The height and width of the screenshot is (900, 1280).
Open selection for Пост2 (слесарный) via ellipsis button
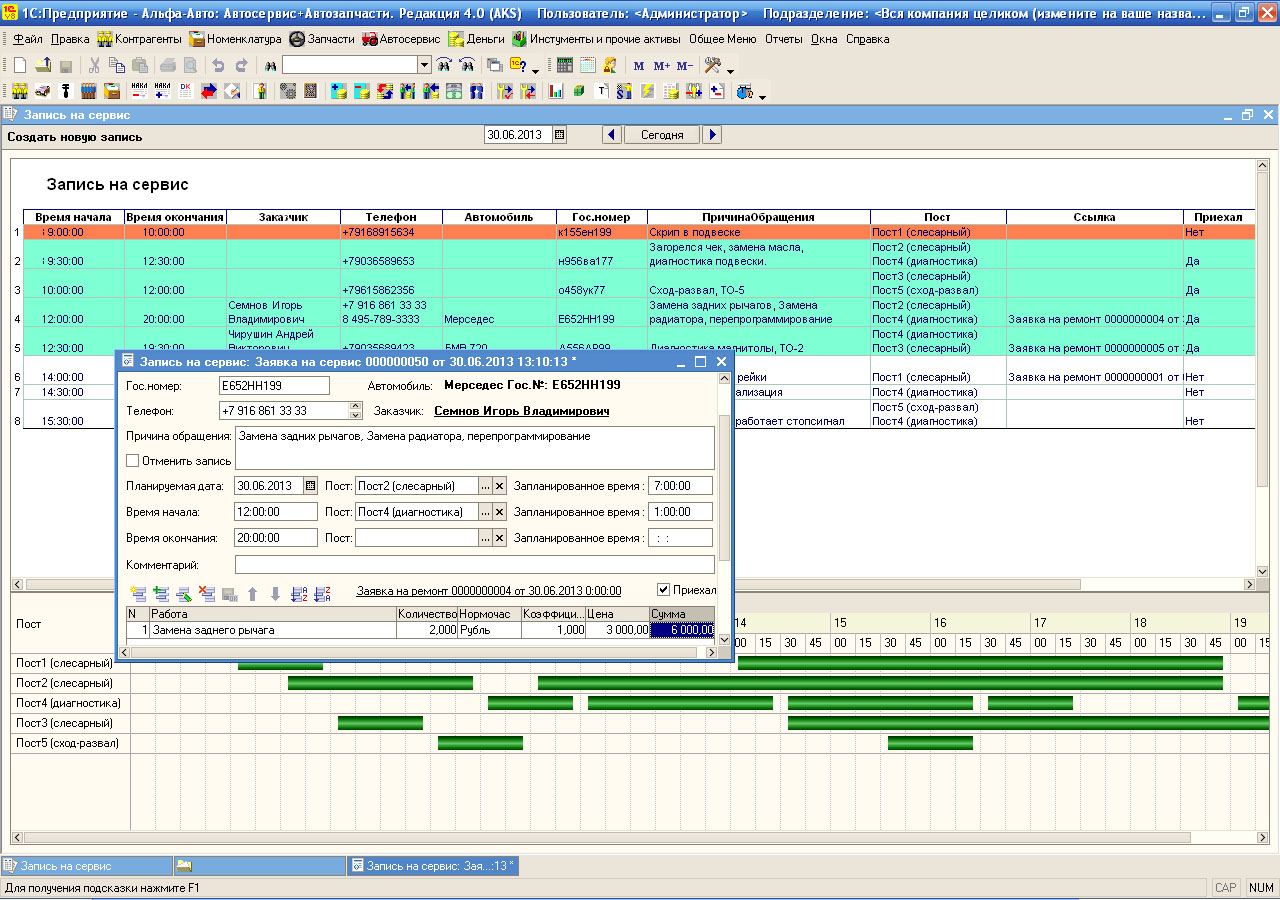pos(485,486)
